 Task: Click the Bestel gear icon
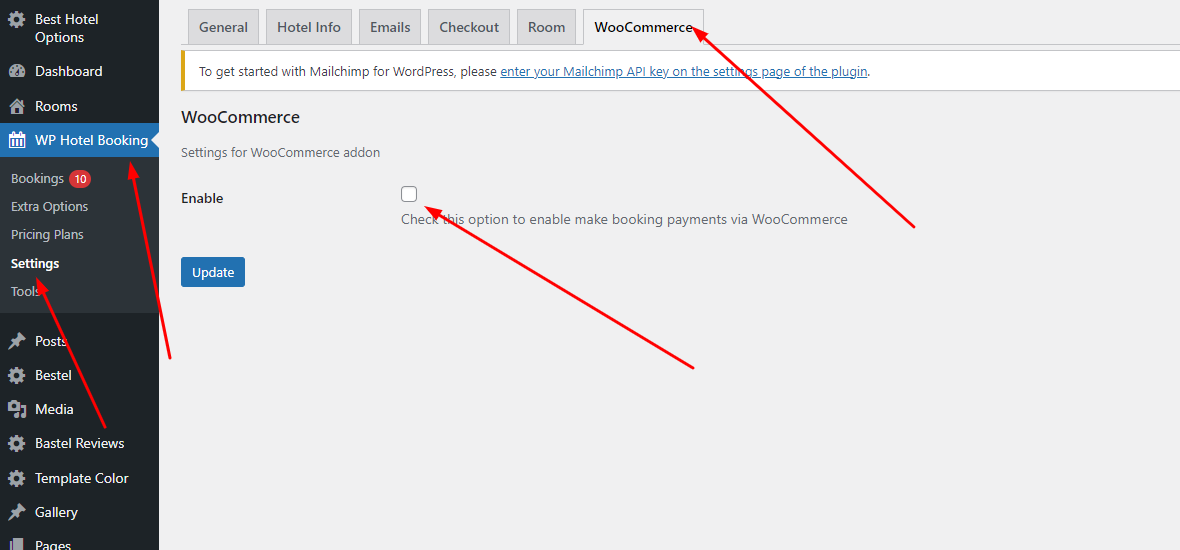tap(17, 375)
